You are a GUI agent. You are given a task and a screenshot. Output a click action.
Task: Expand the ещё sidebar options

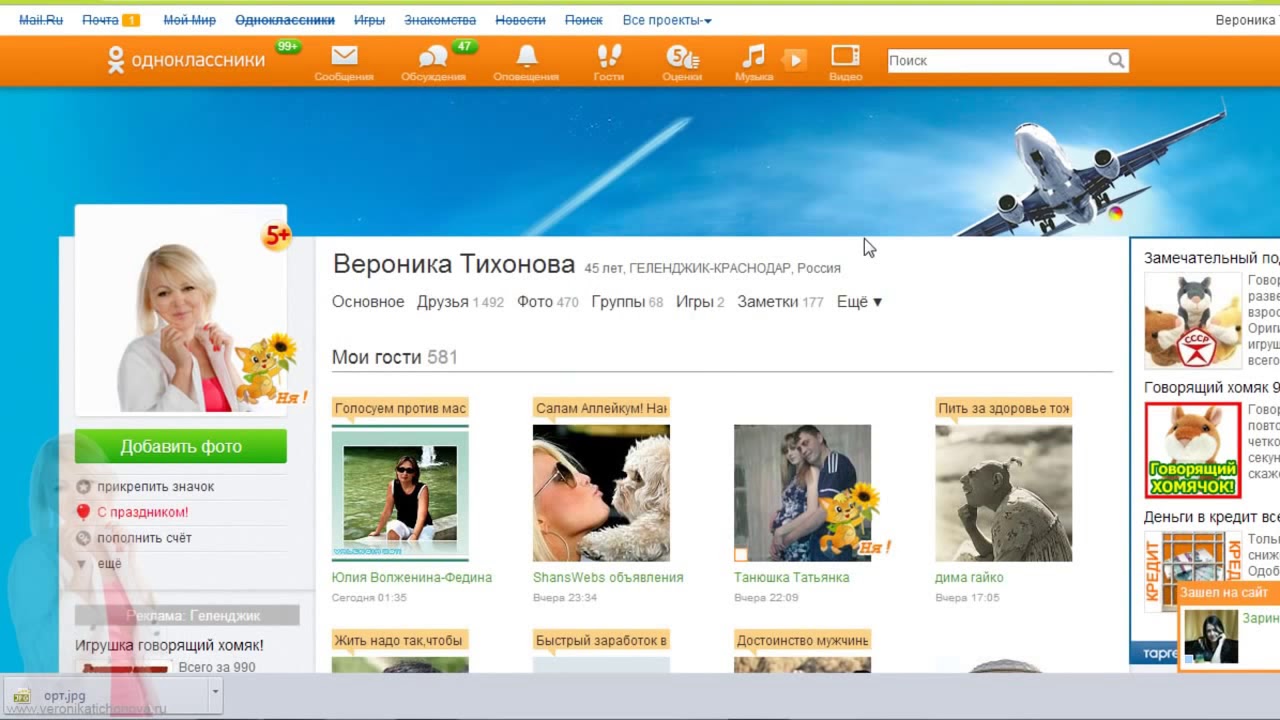(108, 564)
